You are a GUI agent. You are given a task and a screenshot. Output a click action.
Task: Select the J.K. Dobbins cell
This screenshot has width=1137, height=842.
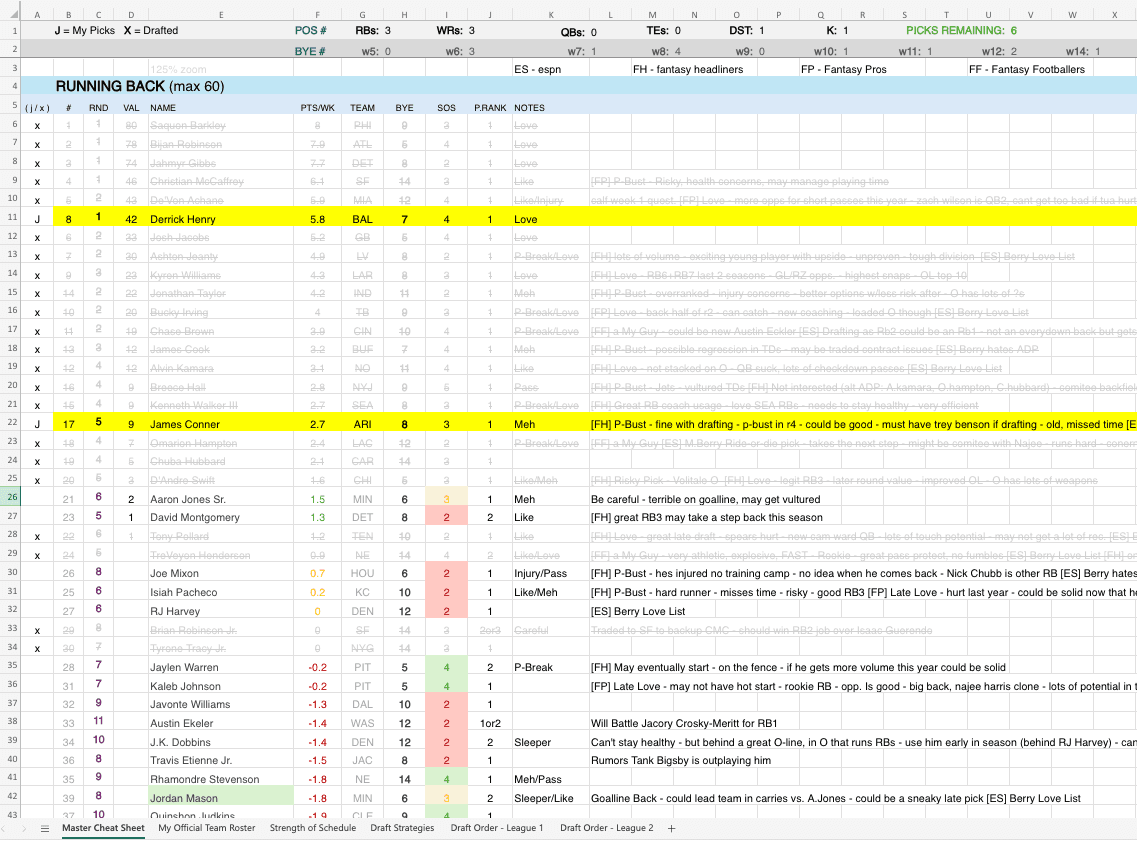[220, 742]
